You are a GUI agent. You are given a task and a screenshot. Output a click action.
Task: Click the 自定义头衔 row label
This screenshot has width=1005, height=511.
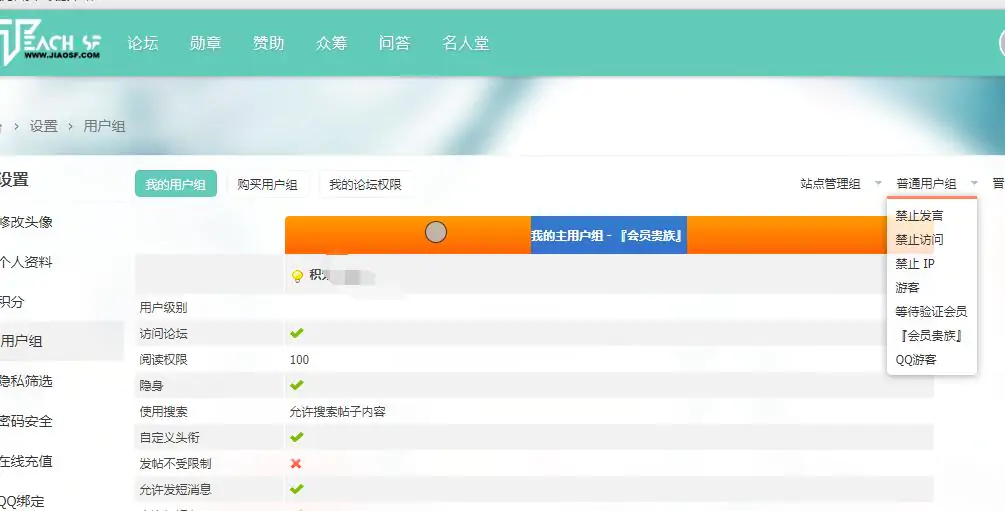(x=170, y=437)
